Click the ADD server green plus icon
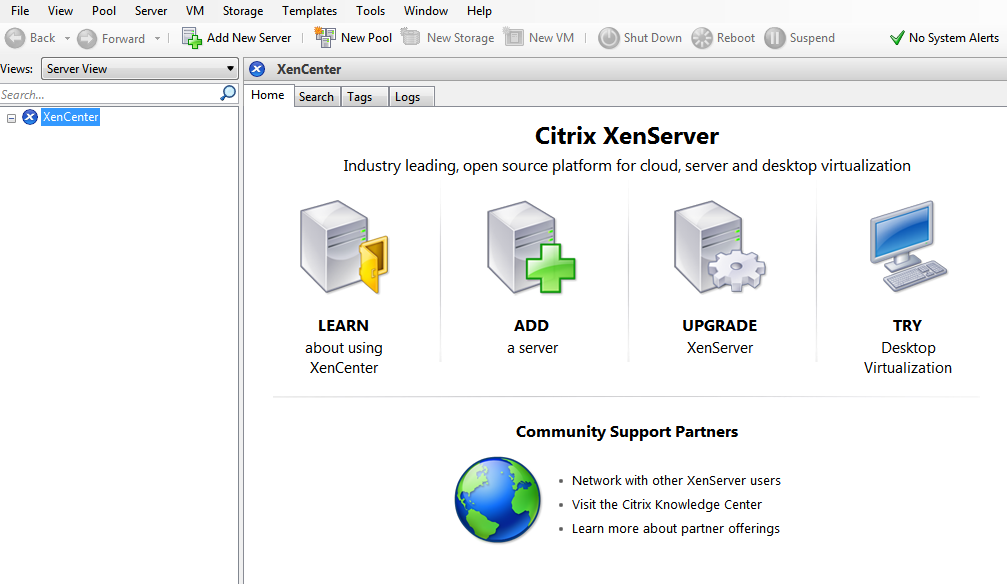Viewport: 1007px width, 584px height. click(x=531, y=248)
